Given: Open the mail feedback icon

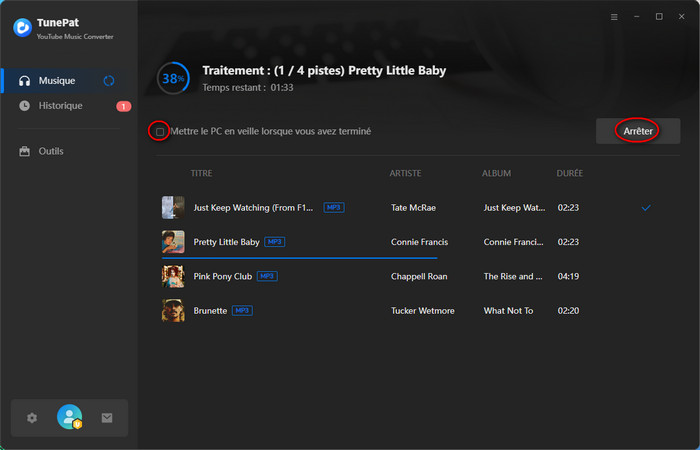Looking at the screenshot, I should [x=107, y=418].
